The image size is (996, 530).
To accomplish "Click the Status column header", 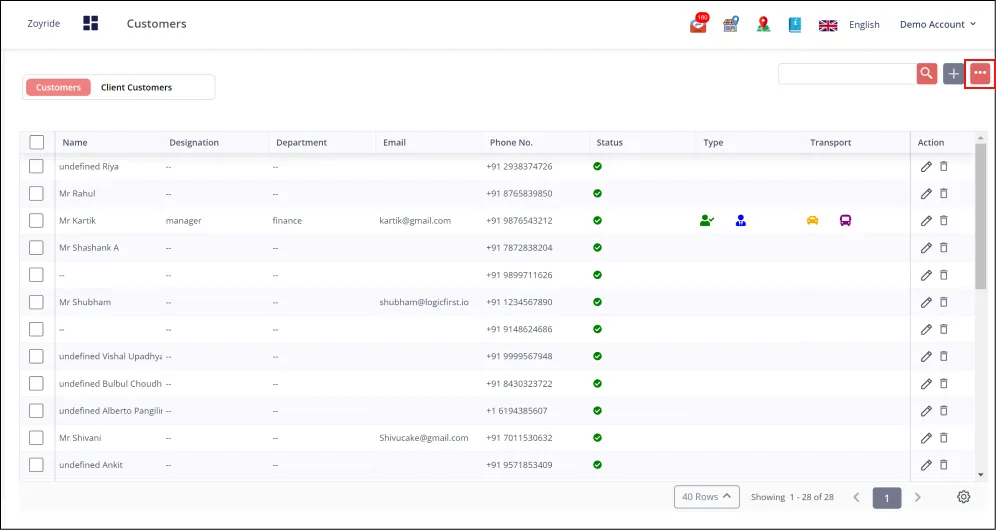I will (610, 142).
